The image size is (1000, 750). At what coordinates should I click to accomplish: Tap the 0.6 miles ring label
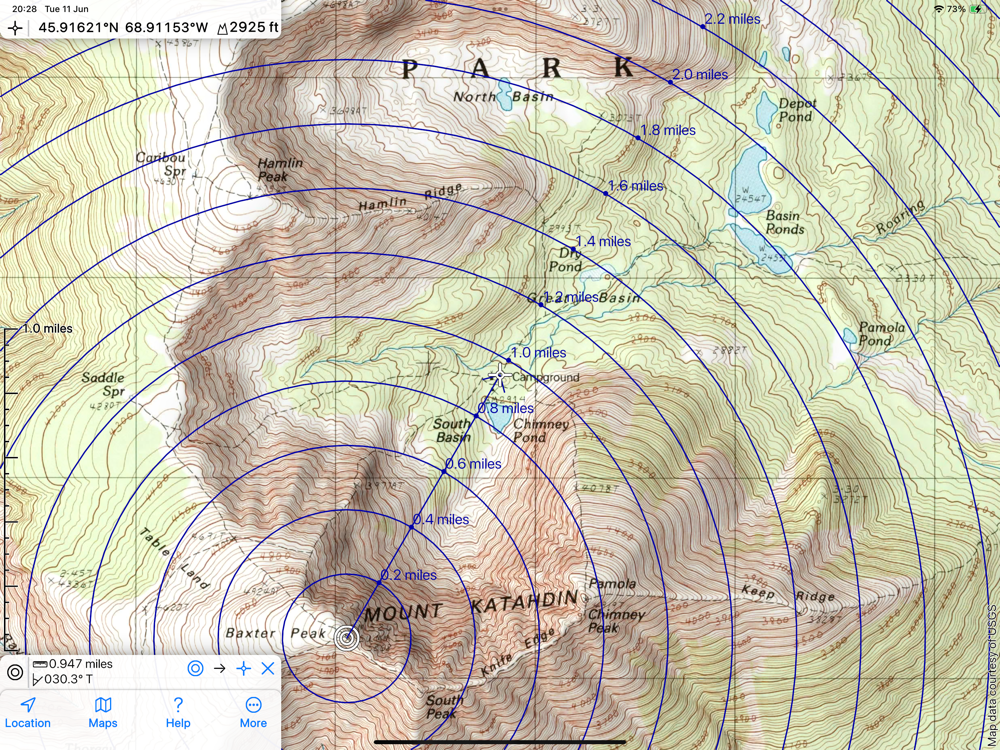click(473, 464)
